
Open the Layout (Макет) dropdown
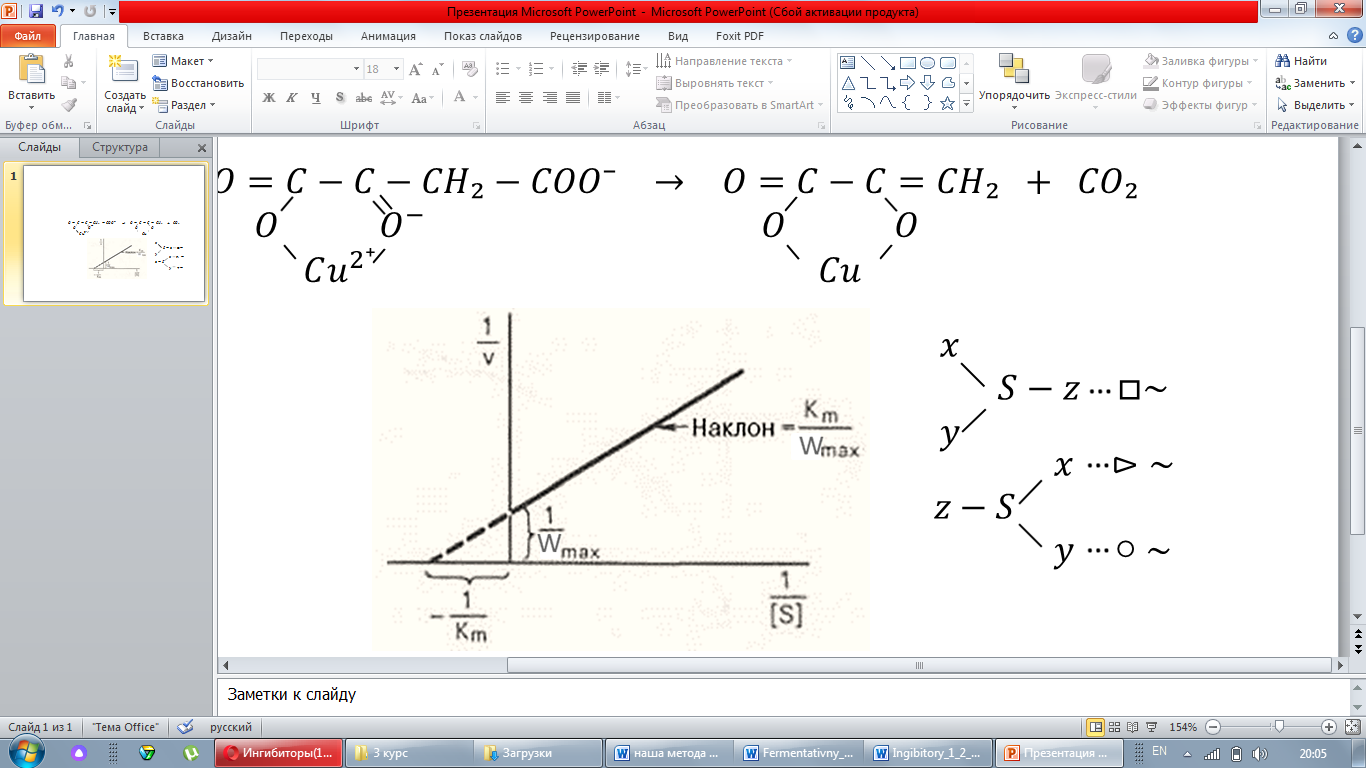(185, 62)
